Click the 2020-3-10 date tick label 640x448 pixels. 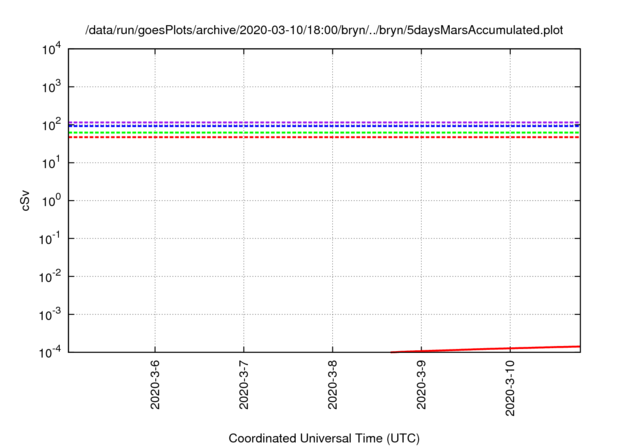510,388
